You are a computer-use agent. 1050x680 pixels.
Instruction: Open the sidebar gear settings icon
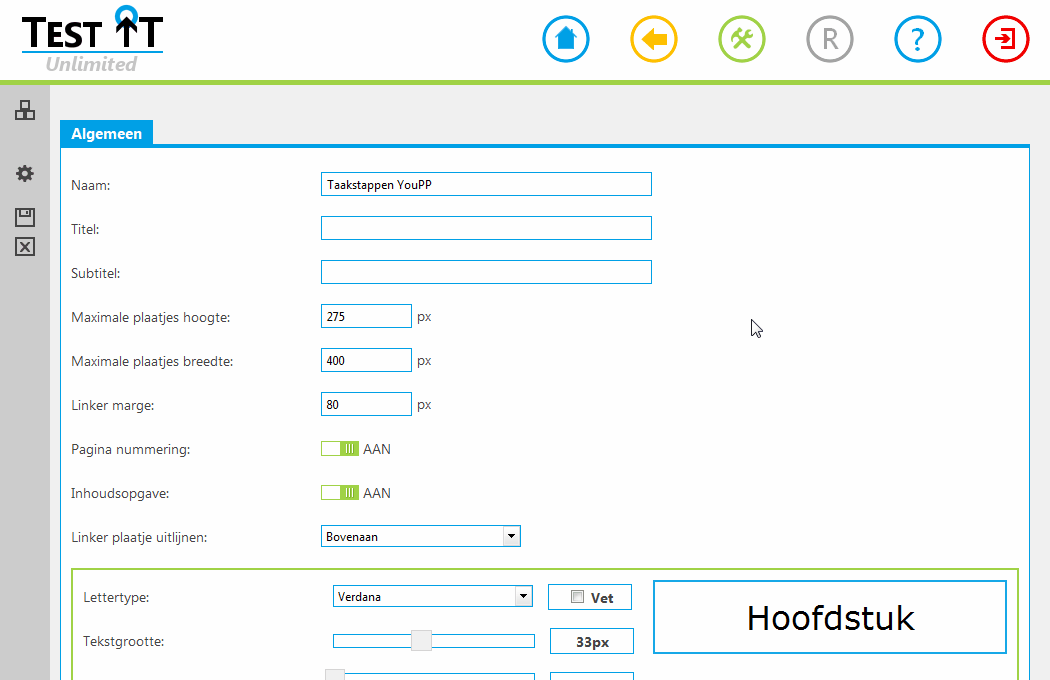point(25,174)
